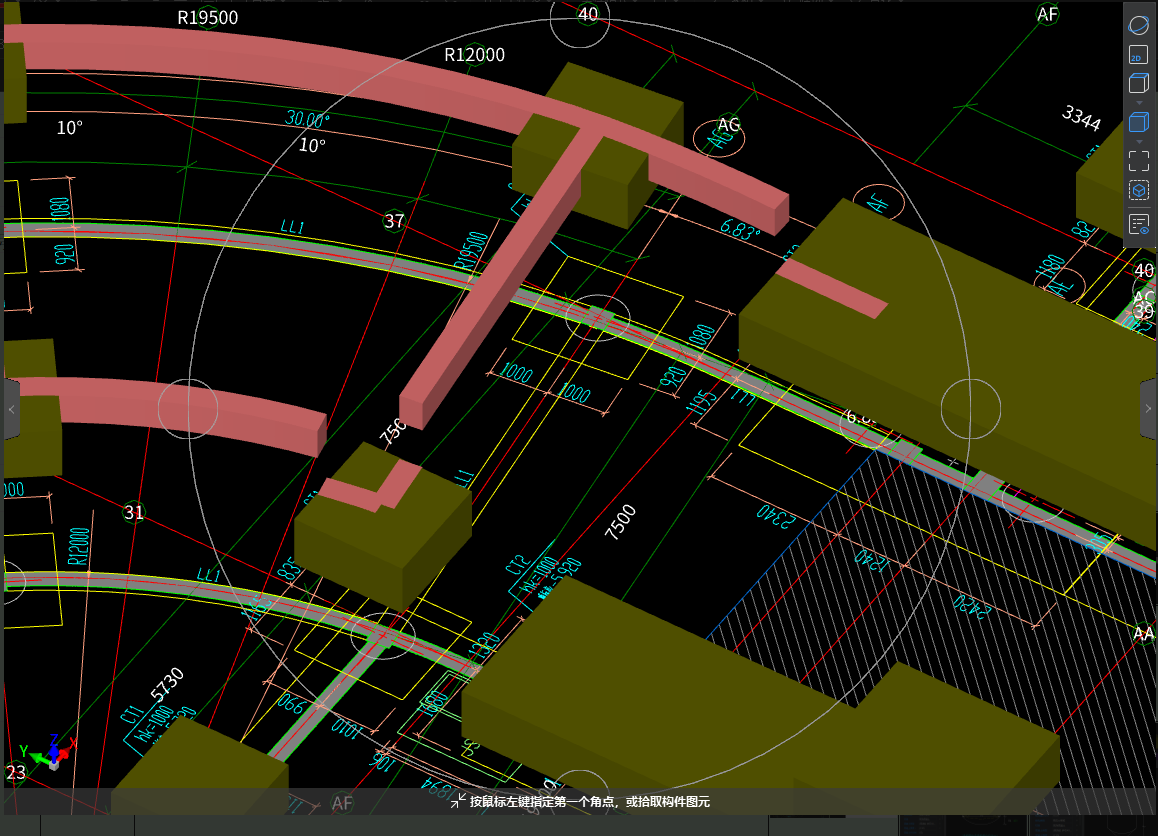This screenshot has height=836, width=1158.
Task: Click the axis bubble labeled 31
Action: point(134,512)
